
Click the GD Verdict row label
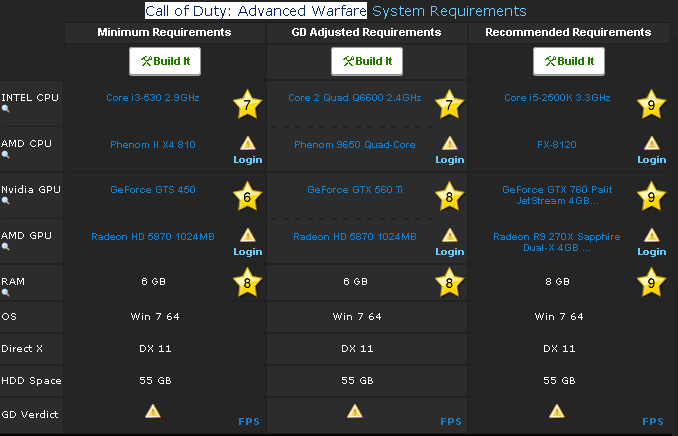tap(29, 414)
